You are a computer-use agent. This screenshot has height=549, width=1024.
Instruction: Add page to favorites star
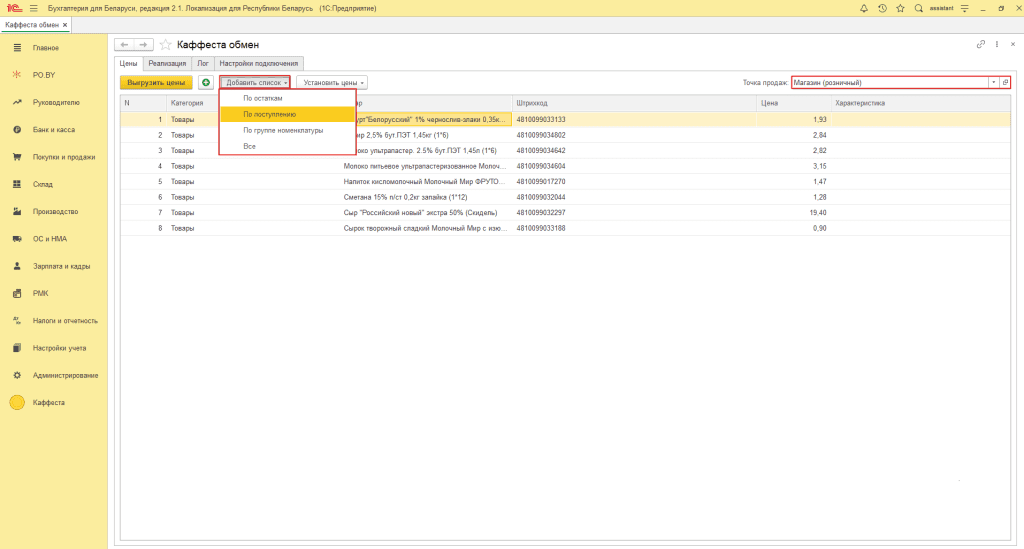[x=165, y=44]
